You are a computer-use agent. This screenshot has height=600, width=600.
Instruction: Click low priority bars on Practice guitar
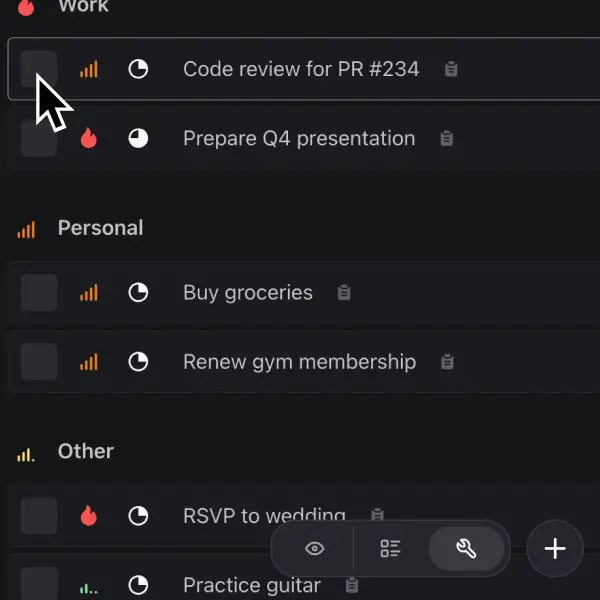pos(89,586)
